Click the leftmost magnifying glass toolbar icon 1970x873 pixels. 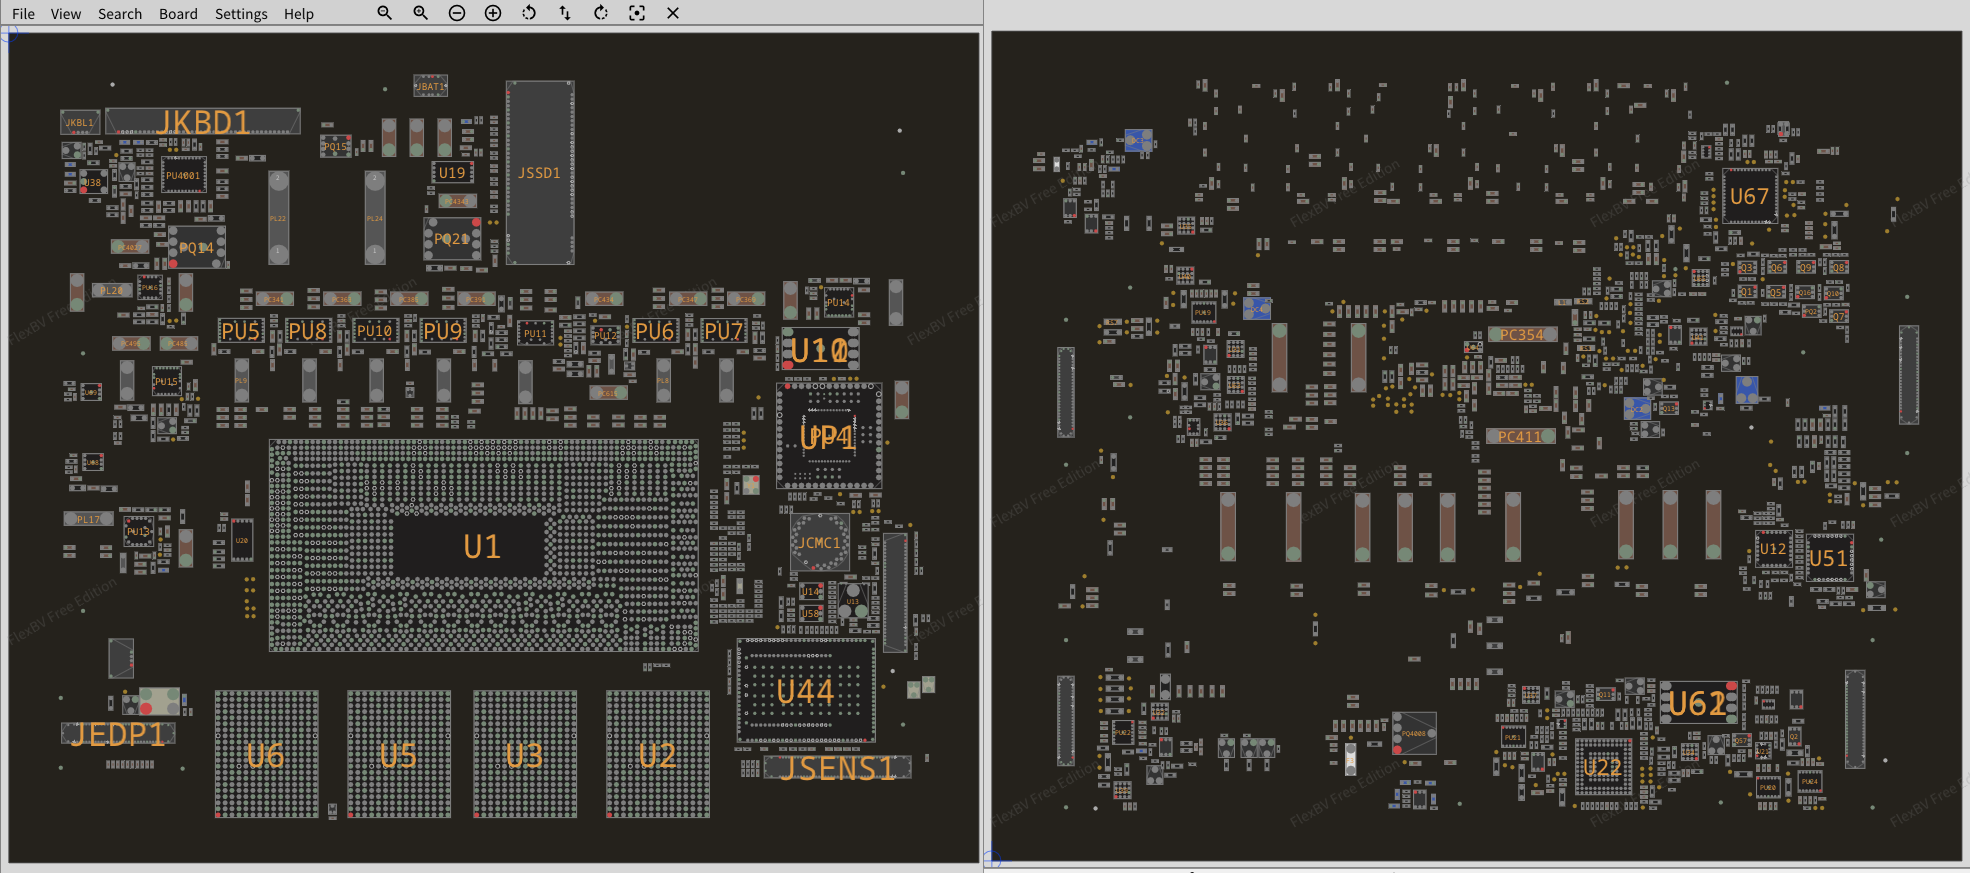[384, 13]
